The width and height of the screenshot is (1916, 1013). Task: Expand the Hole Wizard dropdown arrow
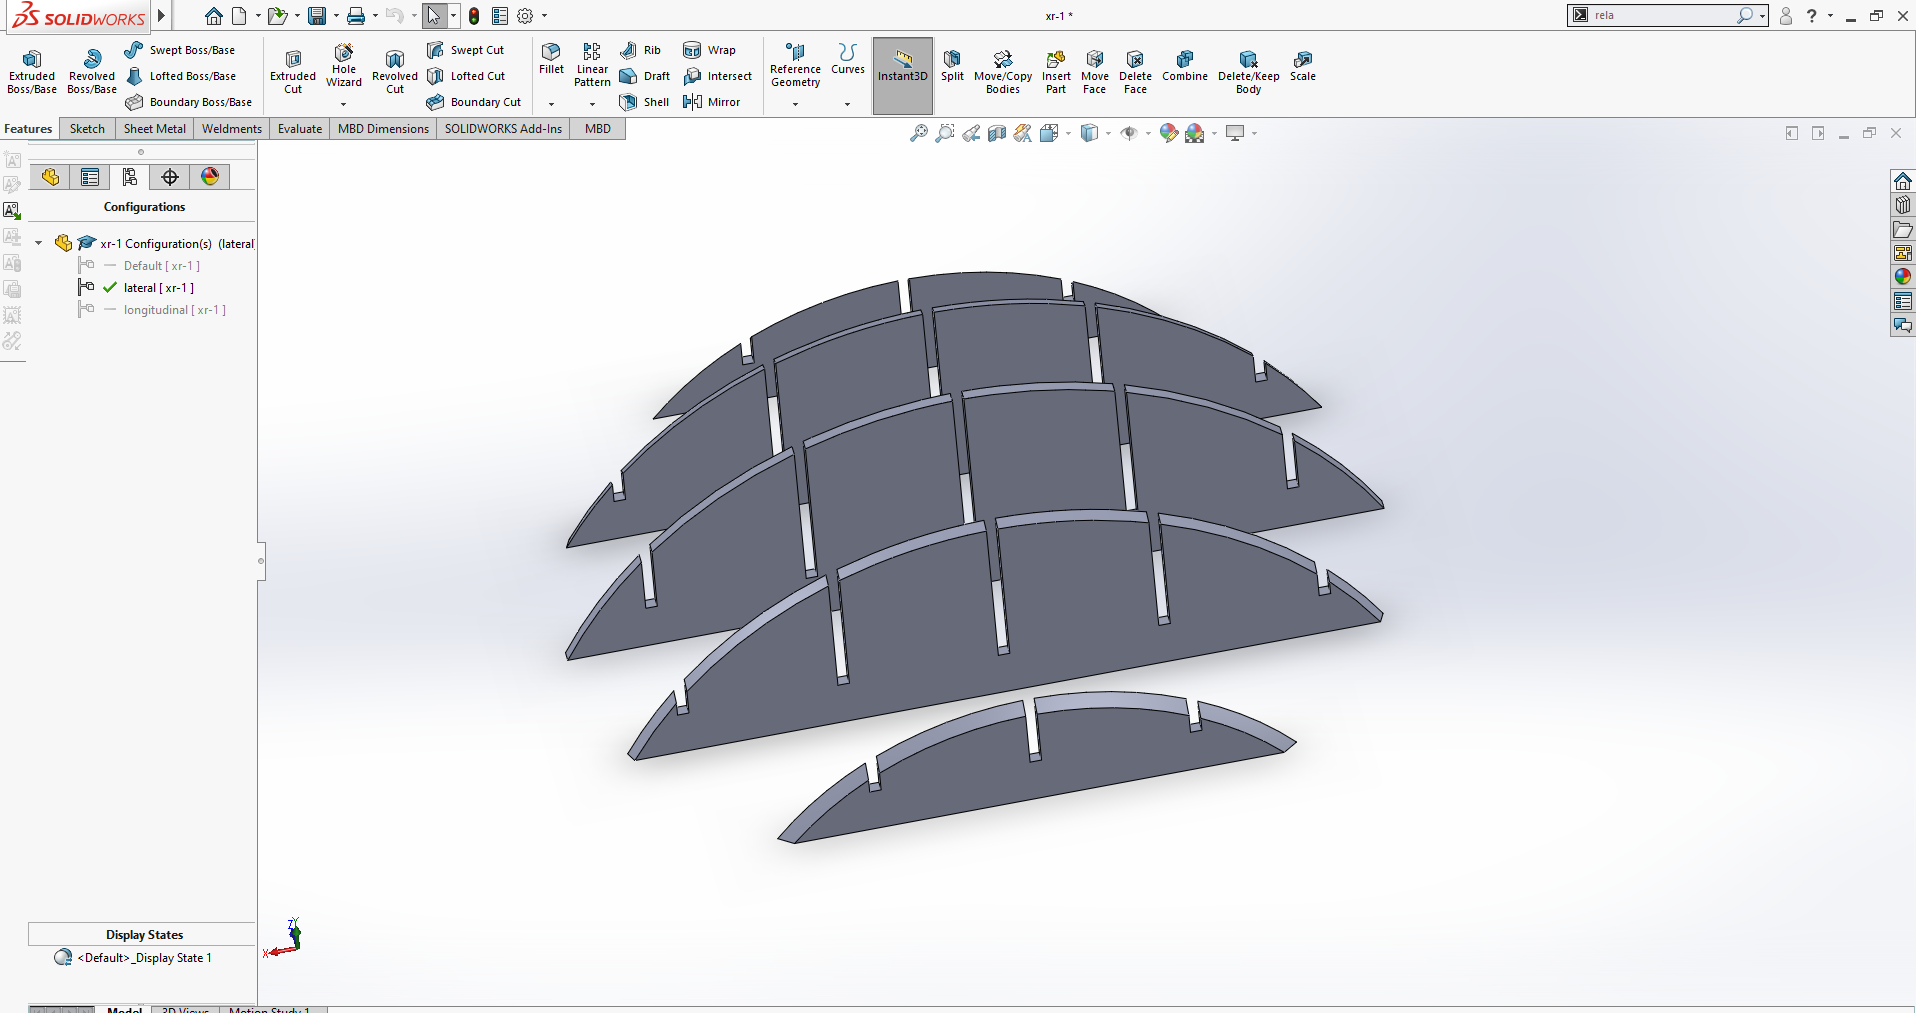[x=343, y=104]
